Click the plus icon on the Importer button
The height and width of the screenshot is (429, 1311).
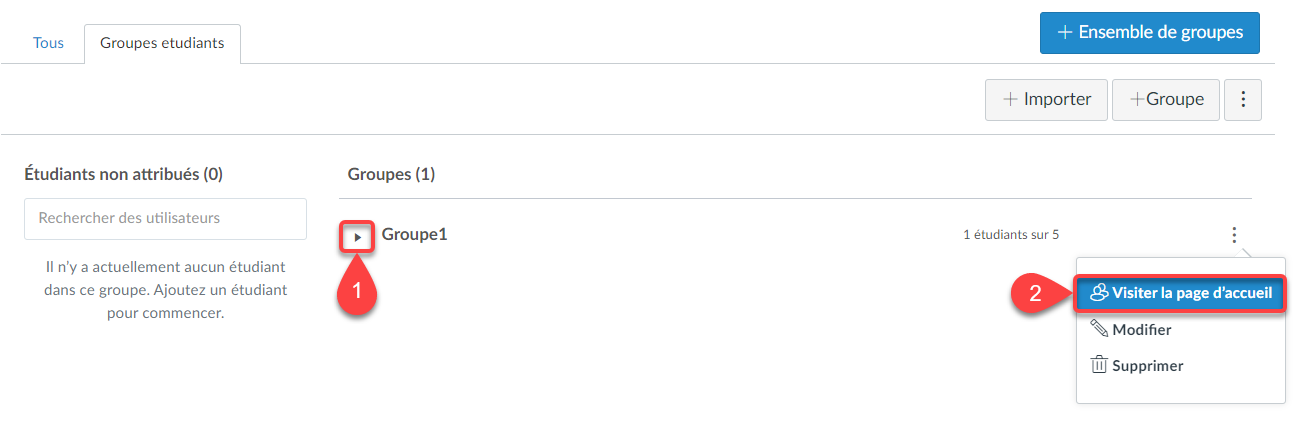(x=1010, y=100)
